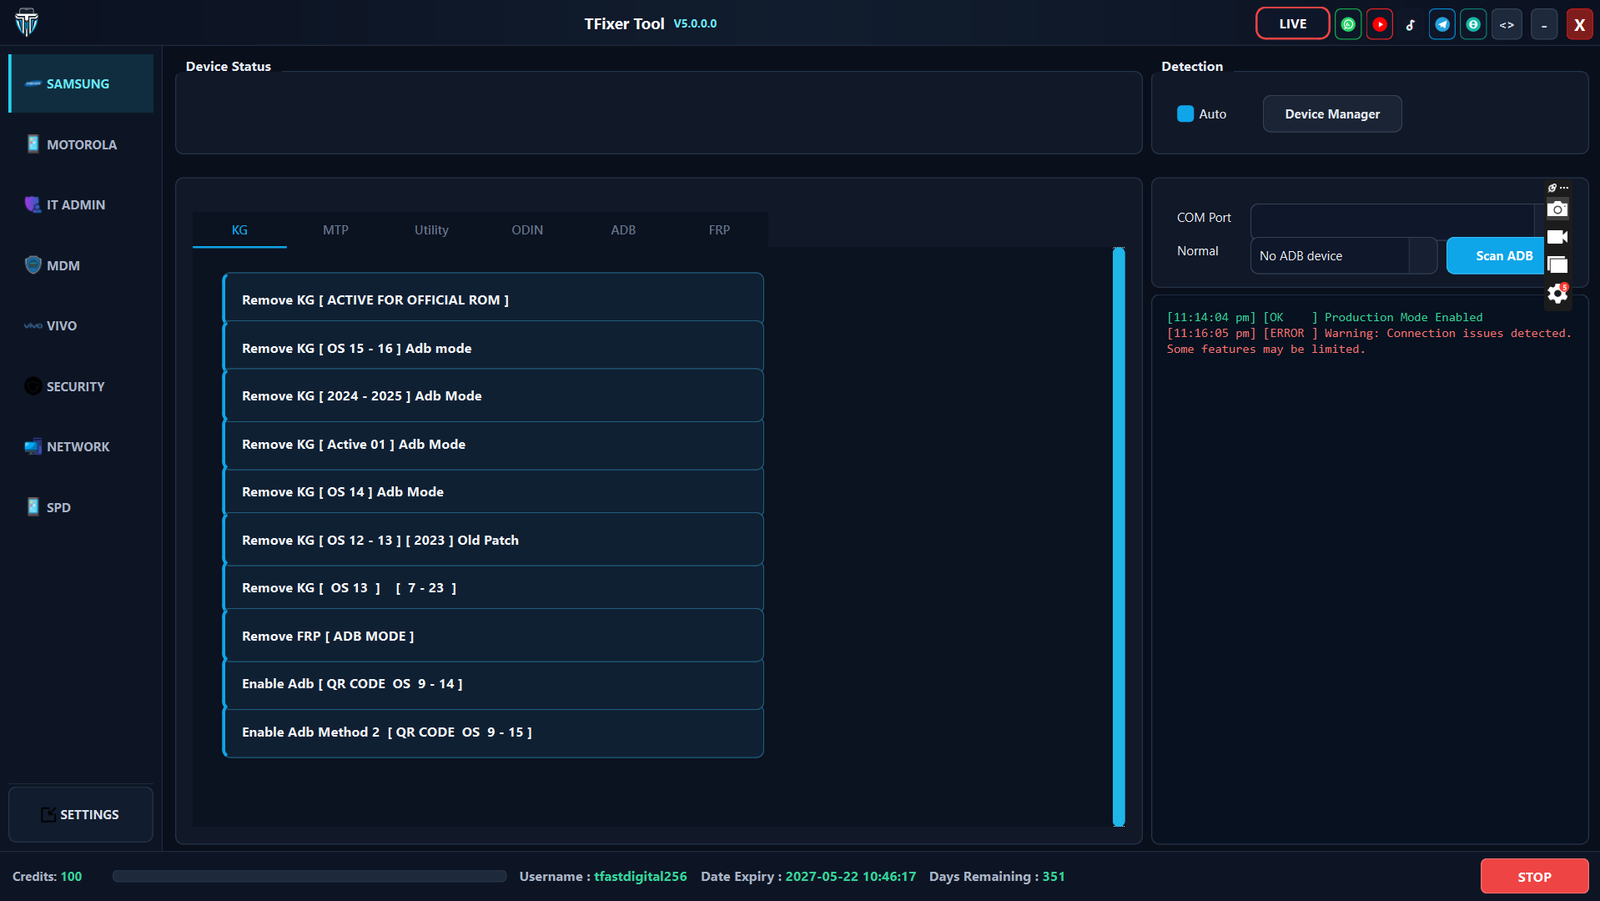Click the Days Remaining value 351
This screenshot has width=1600, height=901.
[1054, 877]
